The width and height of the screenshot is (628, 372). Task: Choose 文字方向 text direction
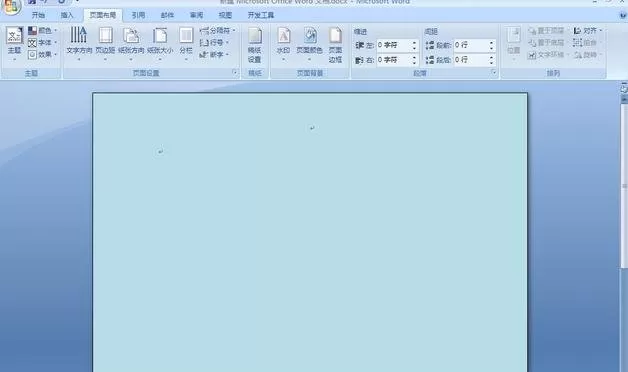click(x=79, y=44)
